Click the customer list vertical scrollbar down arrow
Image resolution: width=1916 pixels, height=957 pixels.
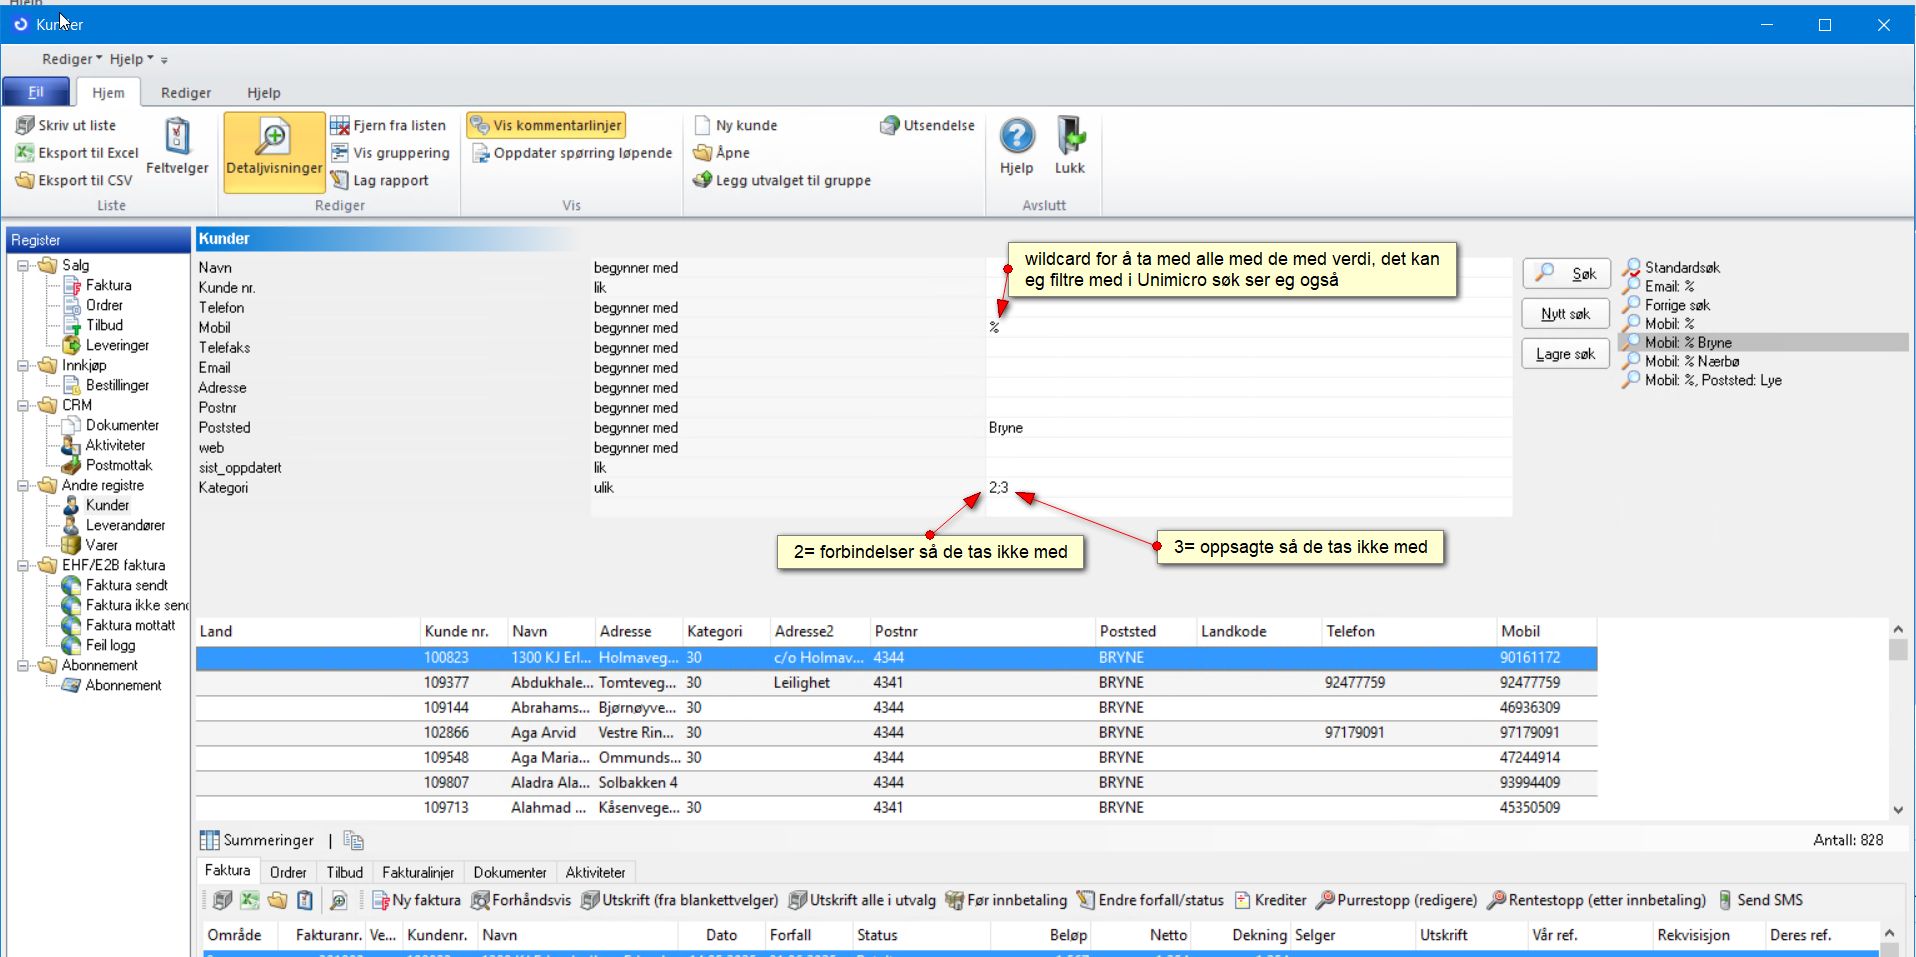click(x=1897, y=810)
